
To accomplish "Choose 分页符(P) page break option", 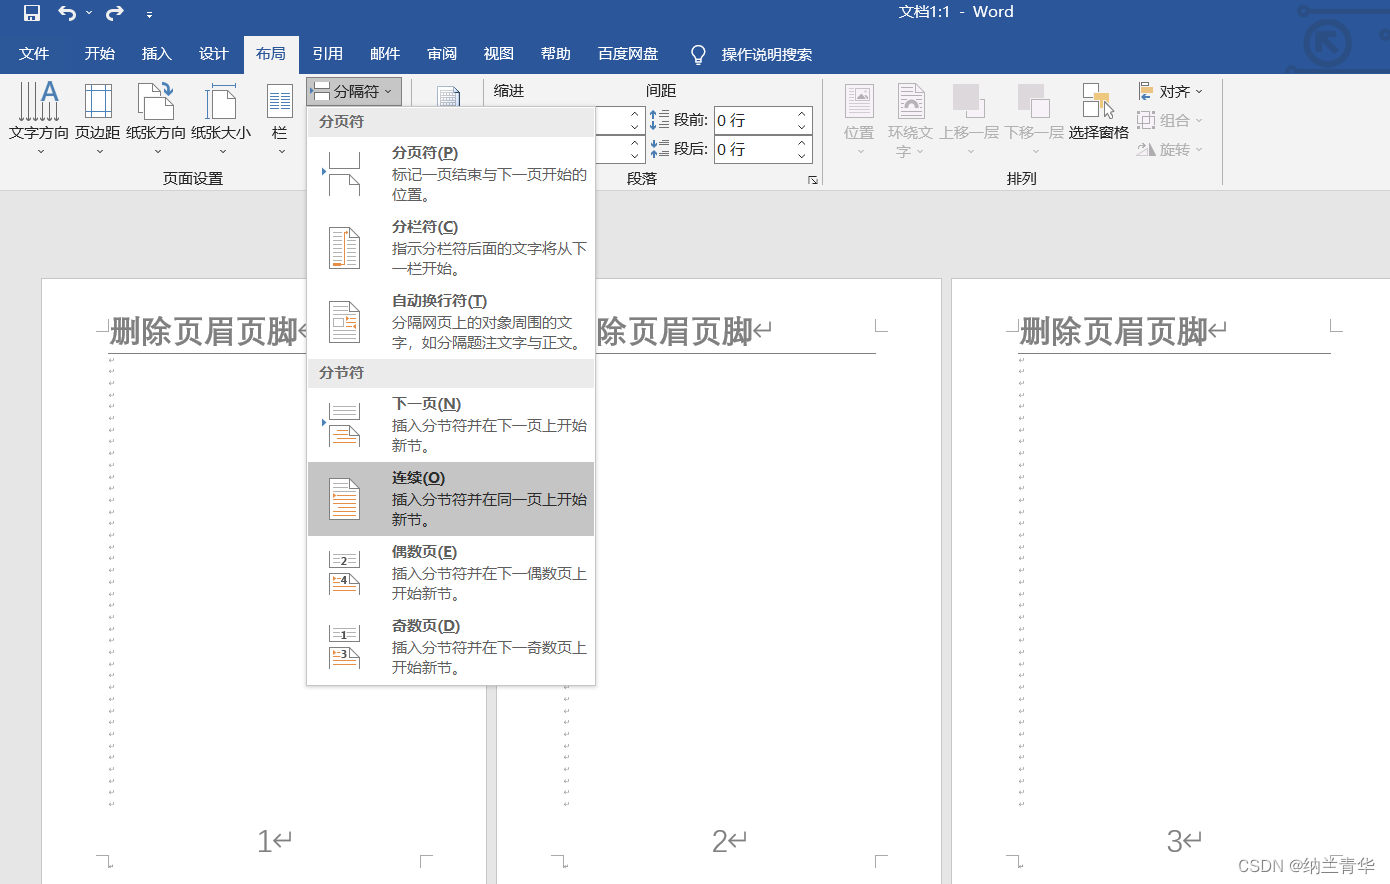I will (x=451, y=173).
